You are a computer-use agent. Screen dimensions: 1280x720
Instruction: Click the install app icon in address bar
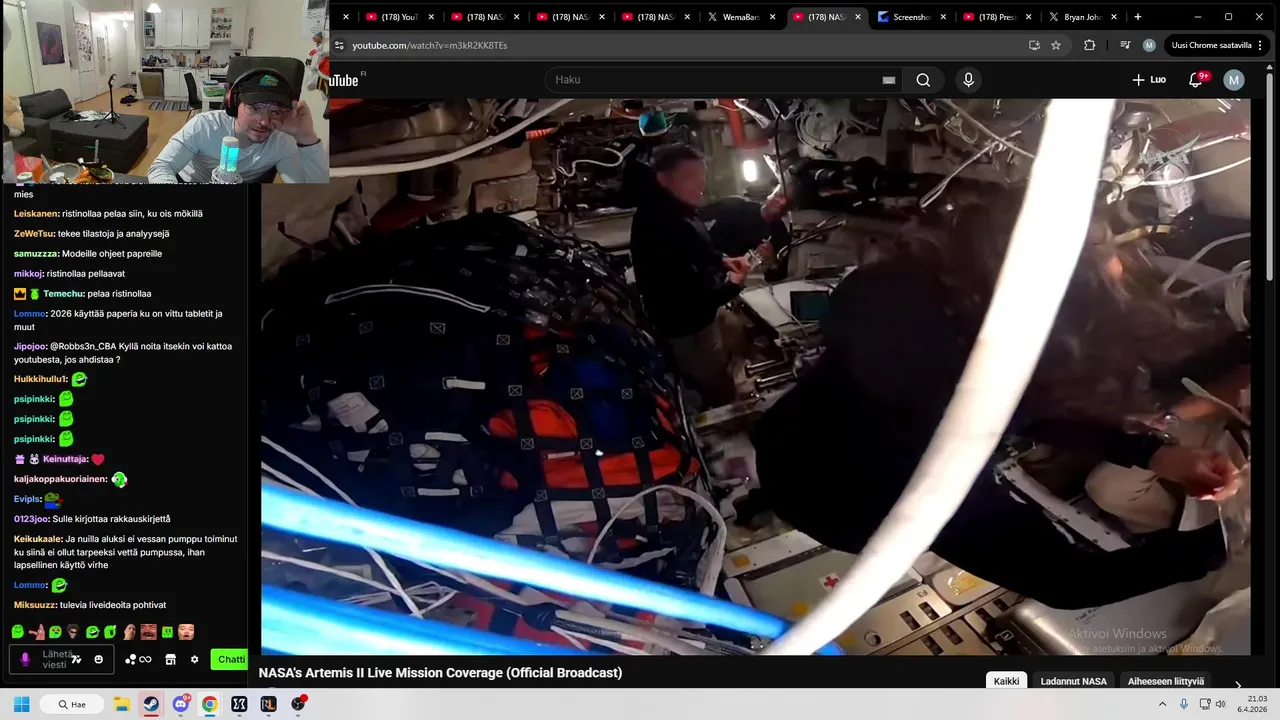pyautogui.click(x=1034, y=45)
